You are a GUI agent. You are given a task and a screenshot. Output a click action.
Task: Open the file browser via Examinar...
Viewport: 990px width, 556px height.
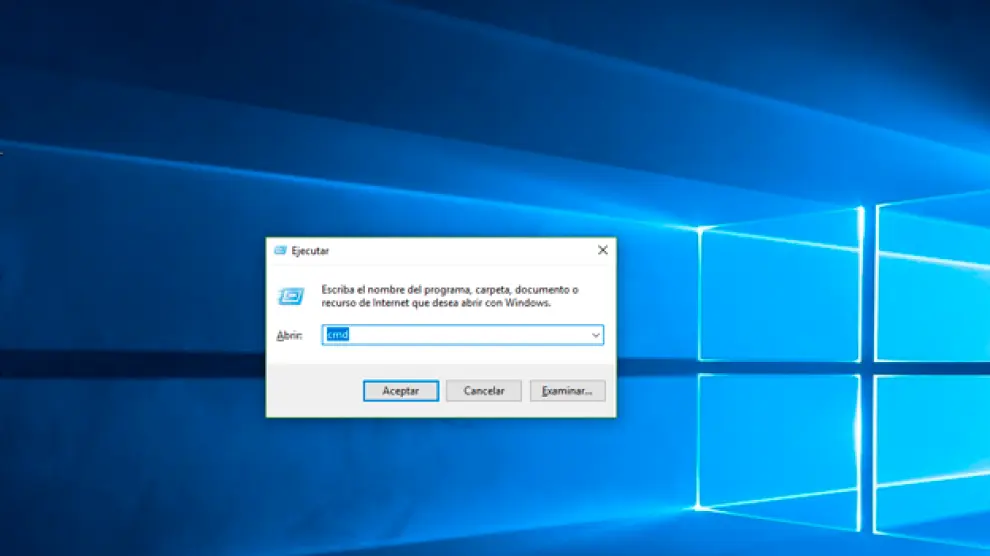click(x=567, y=391)
